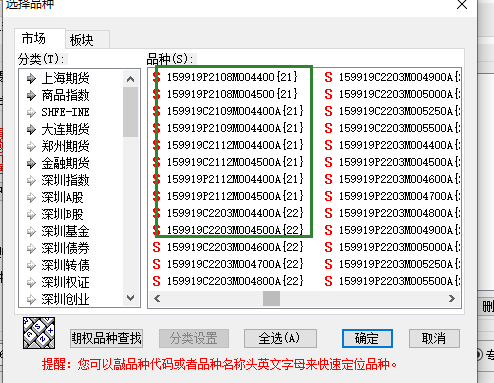Click the 期权品种查找 button

[106, 339]
